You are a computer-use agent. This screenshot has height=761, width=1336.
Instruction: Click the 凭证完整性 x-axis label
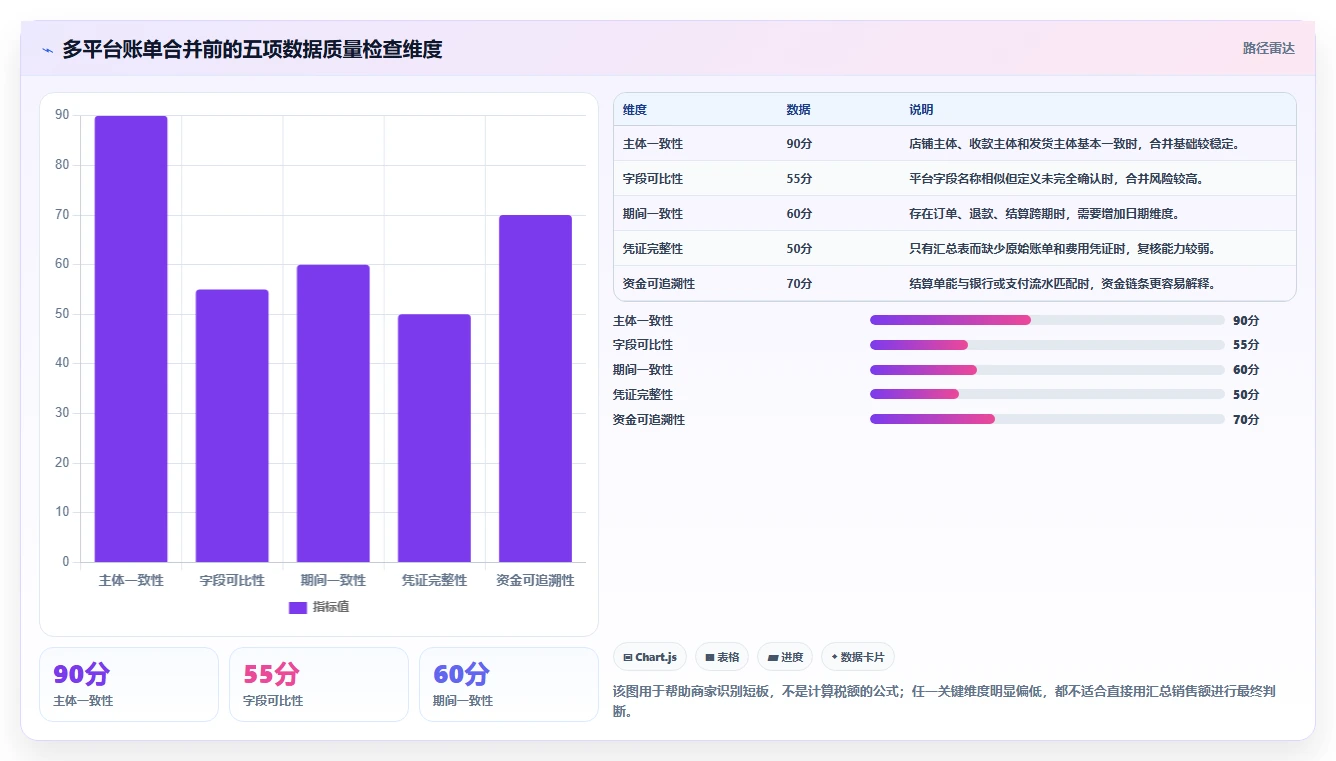pos(434,580)
